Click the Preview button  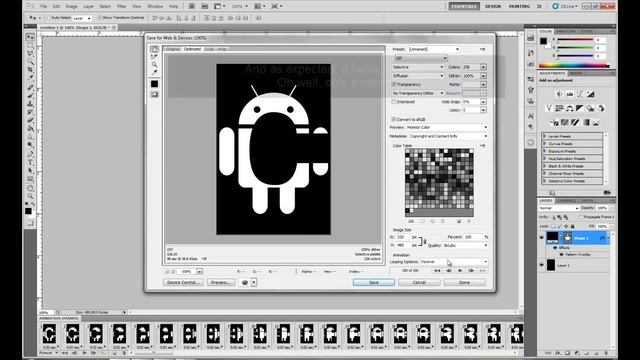pos(221,282)
